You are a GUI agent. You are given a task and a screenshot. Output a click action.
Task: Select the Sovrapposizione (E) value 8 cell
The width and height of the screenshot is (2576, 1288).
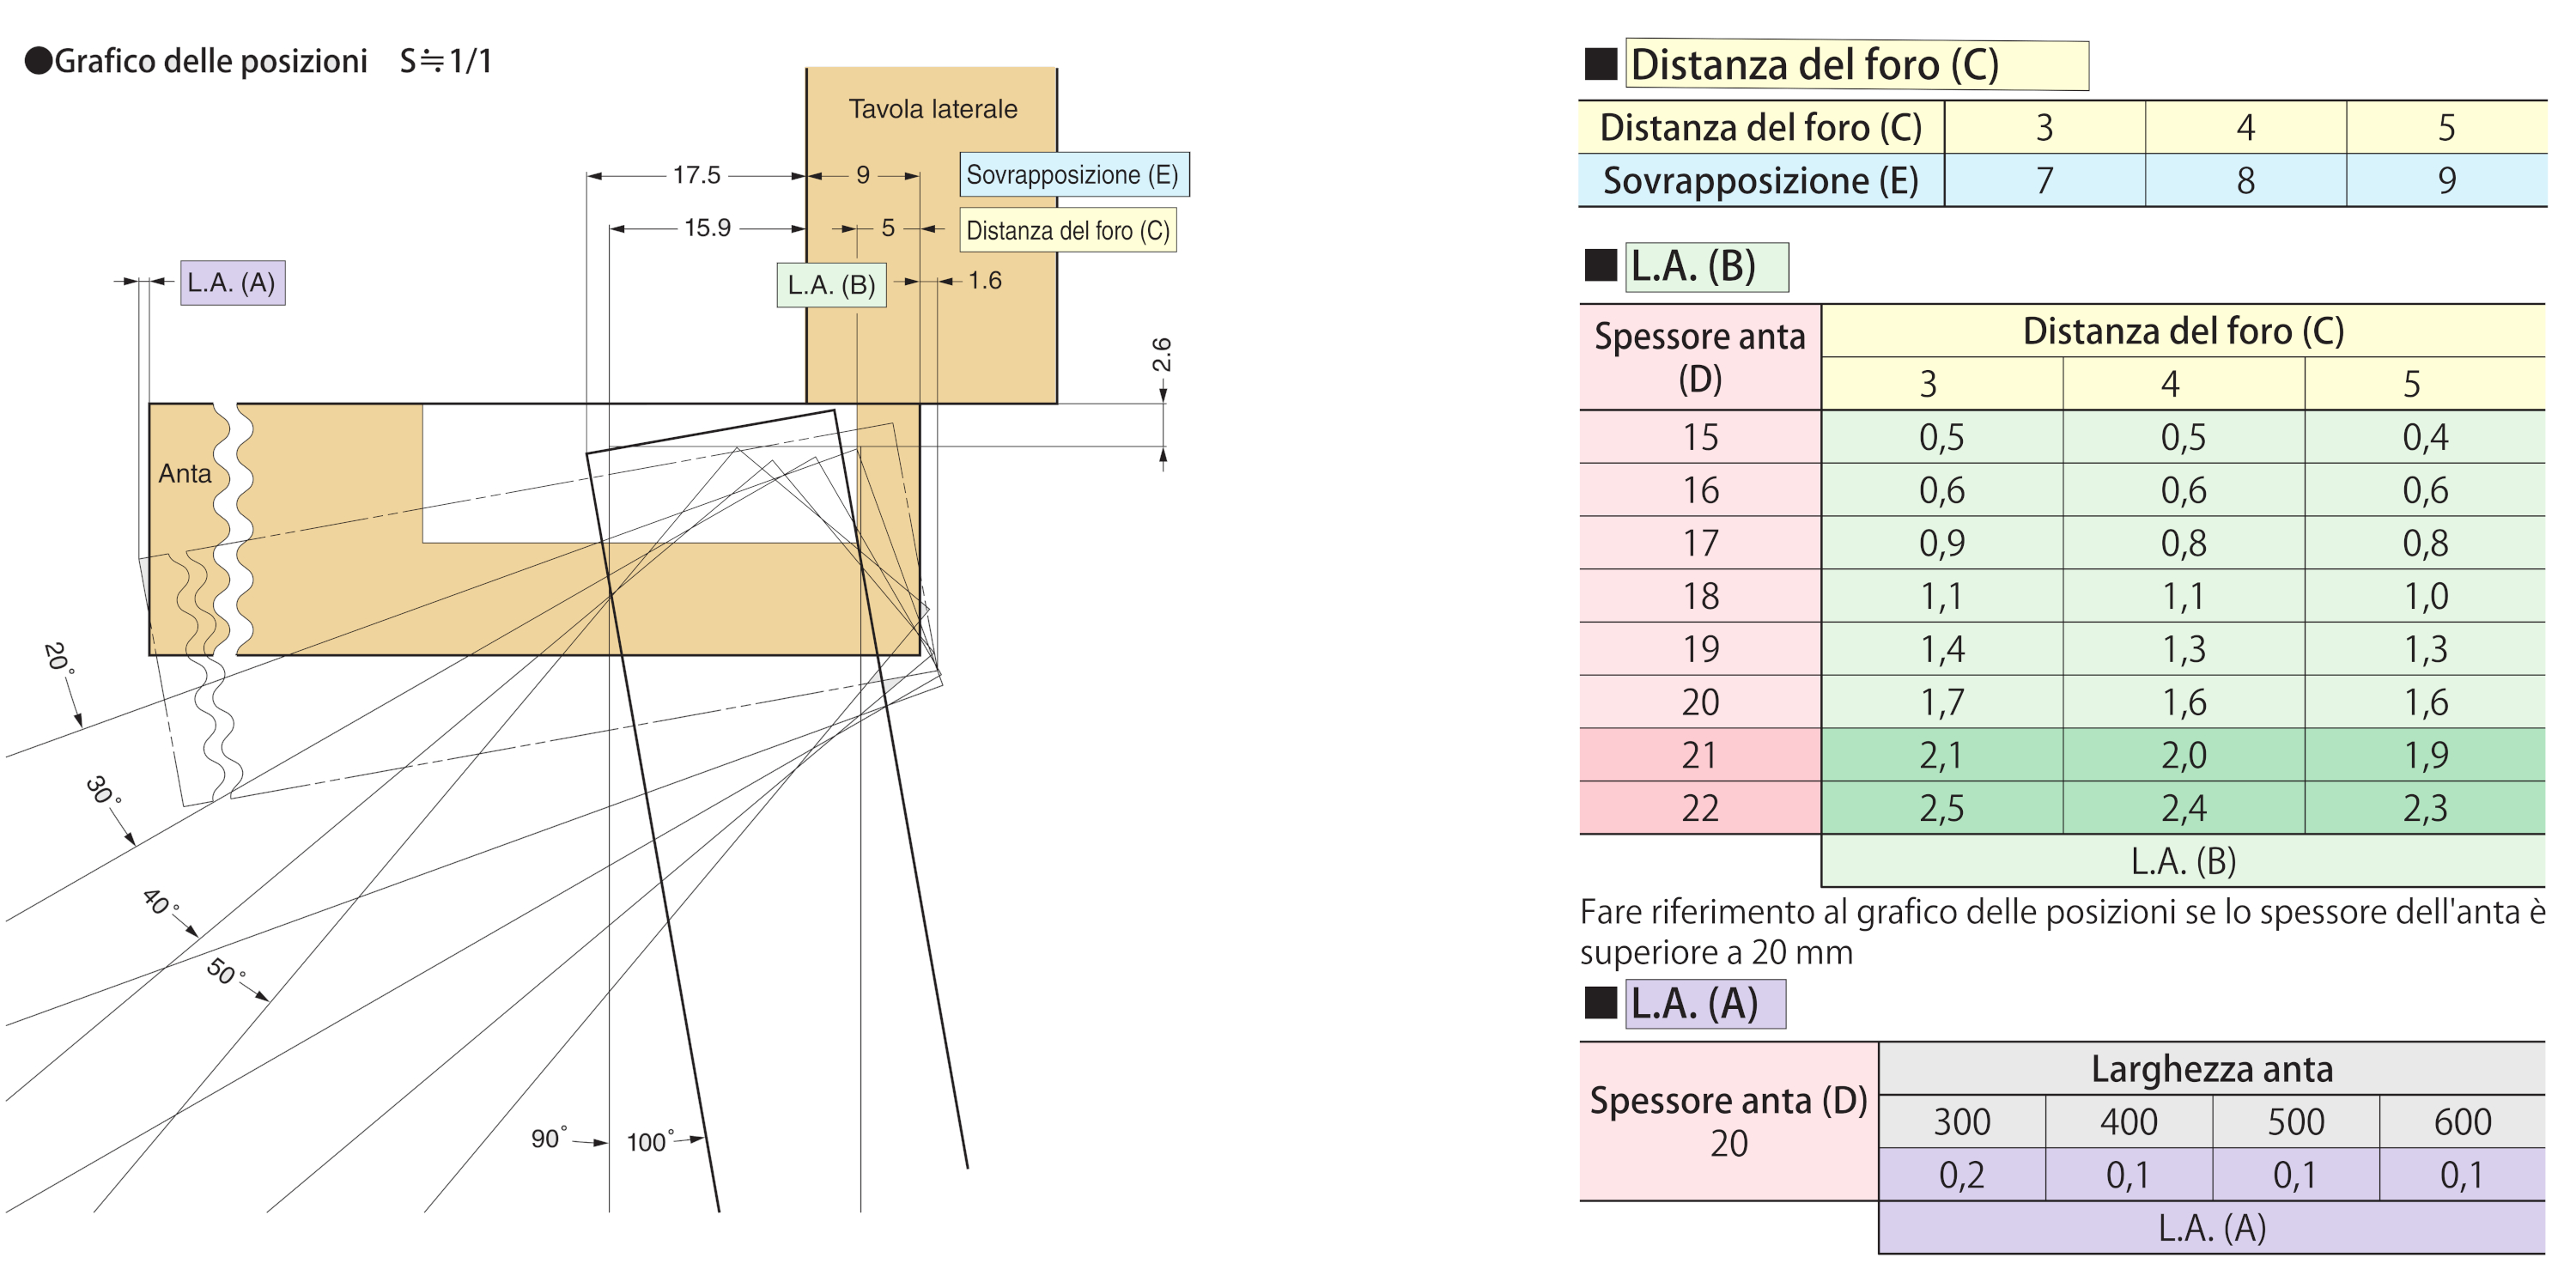coord(2245,181)
